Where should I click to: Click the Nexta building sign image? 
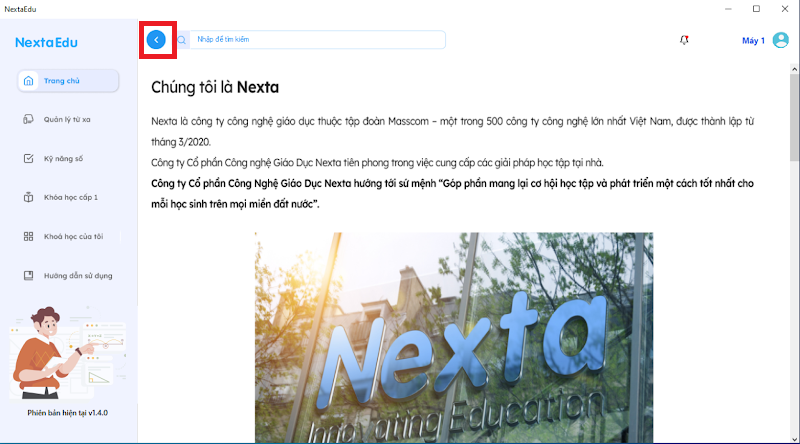[454, 338]
